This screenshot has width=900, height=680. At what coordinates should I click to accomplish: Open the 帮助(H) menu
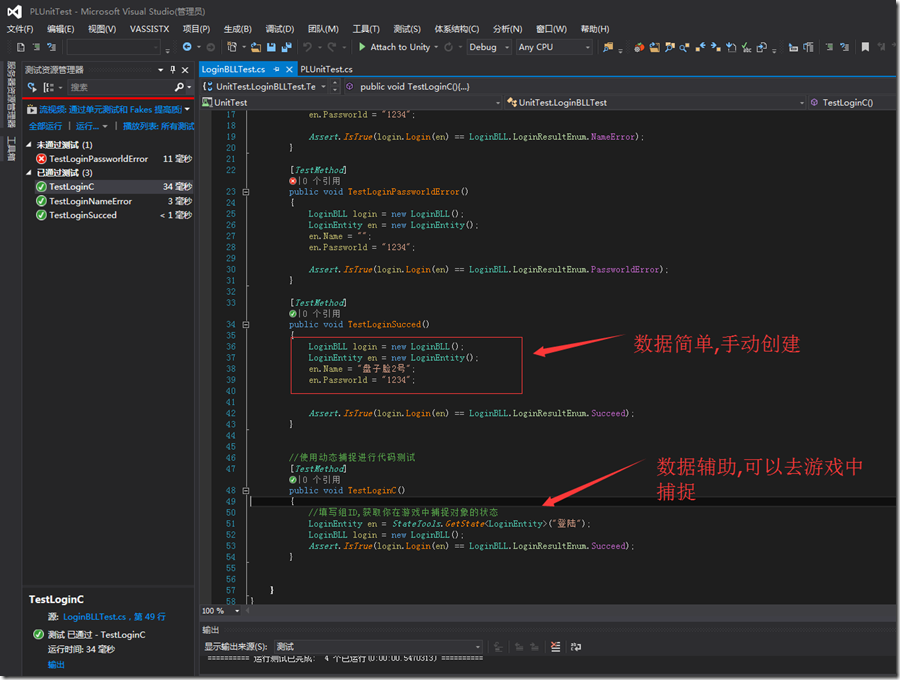click(x=595, y=29)
